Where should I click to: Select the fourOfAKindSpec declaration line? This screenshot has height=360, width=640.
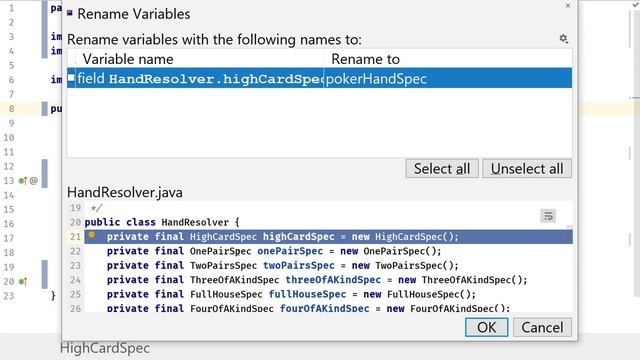(328, 308)
